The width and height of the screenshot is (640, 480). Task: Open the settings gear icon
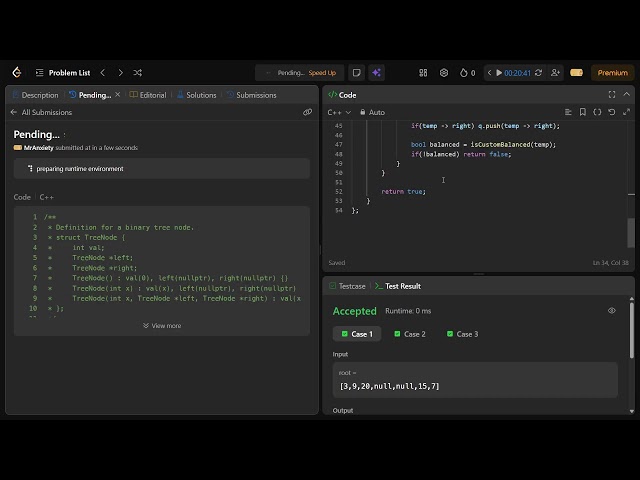point(444,73)
